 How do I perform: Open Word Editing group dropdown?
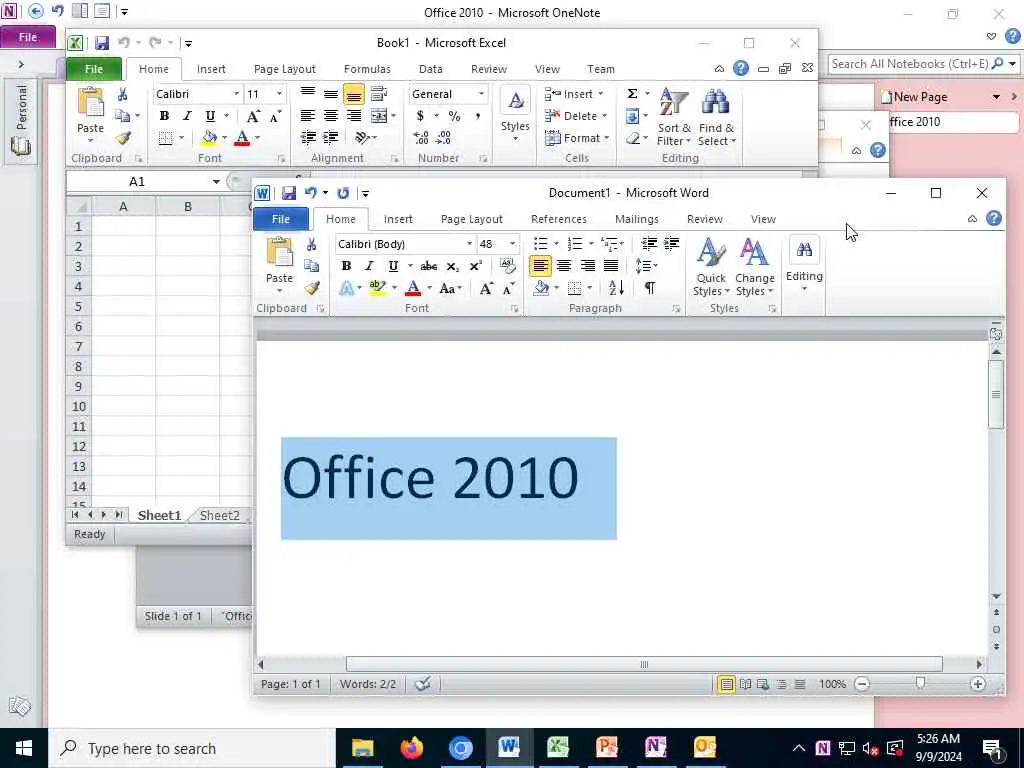click(804, 266)
